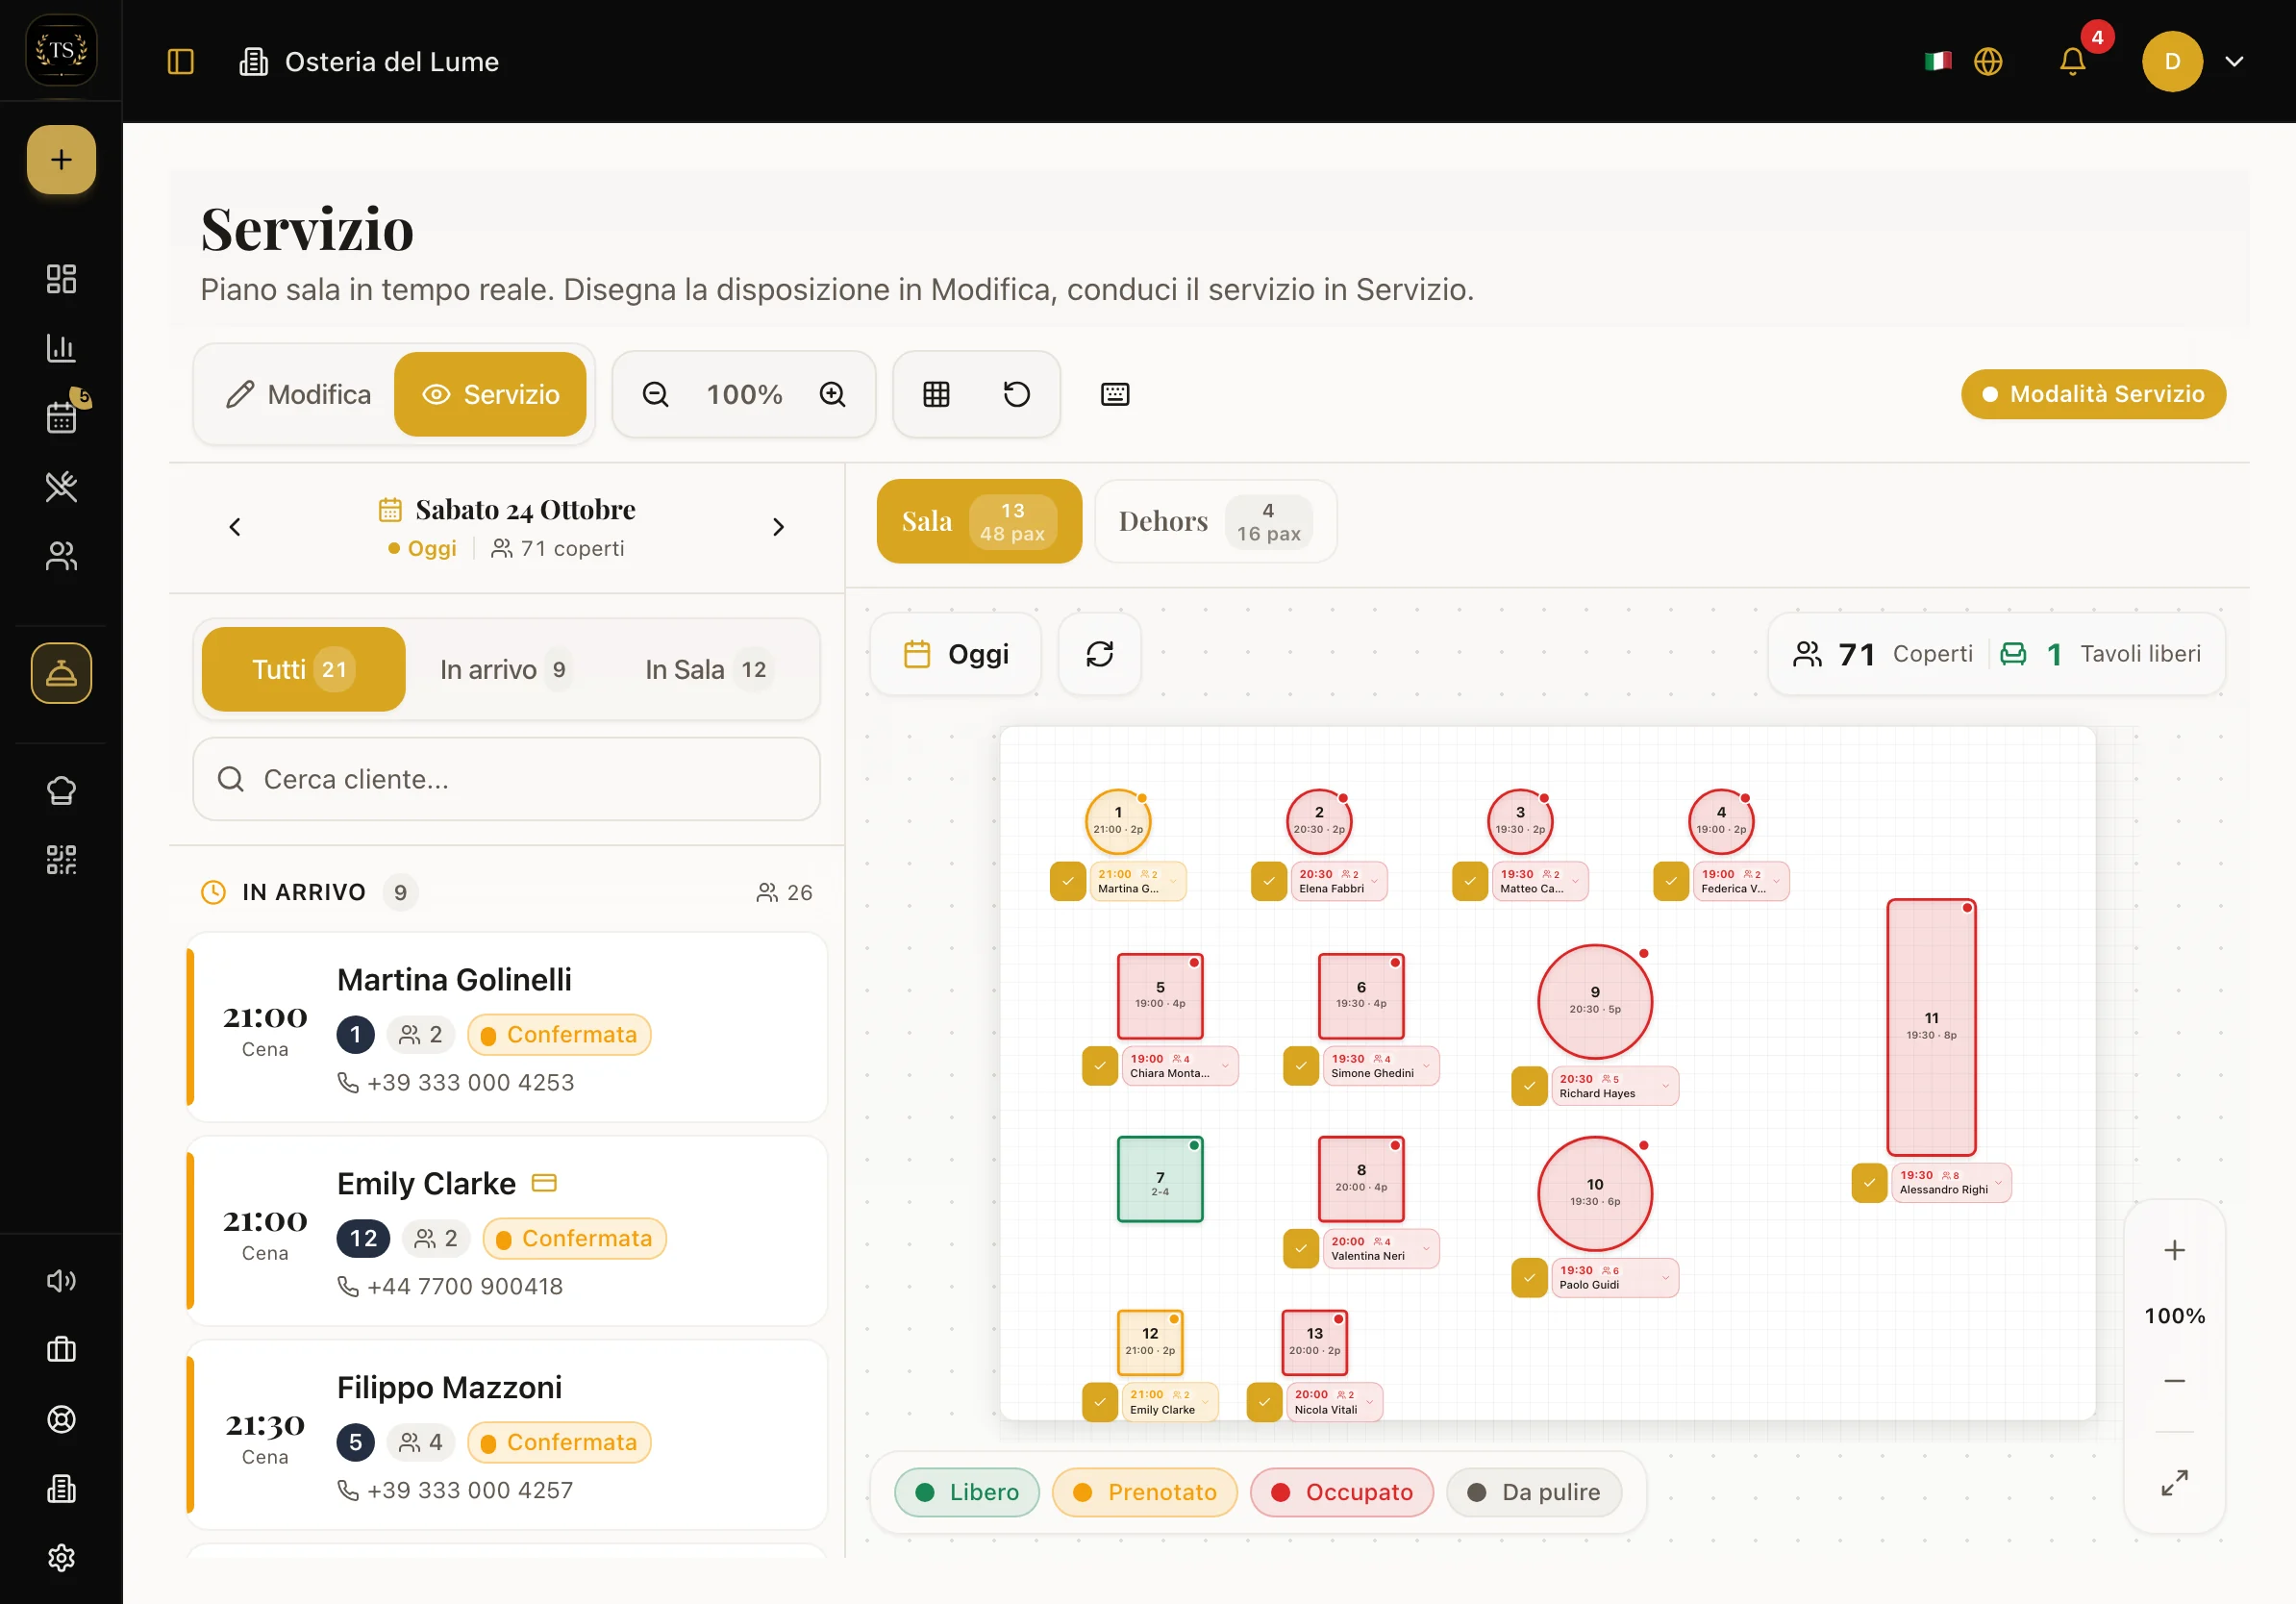Viewport: 2296px width, 1604px height.
Task: Select the Sala room tab
Action: pos(979,521)
